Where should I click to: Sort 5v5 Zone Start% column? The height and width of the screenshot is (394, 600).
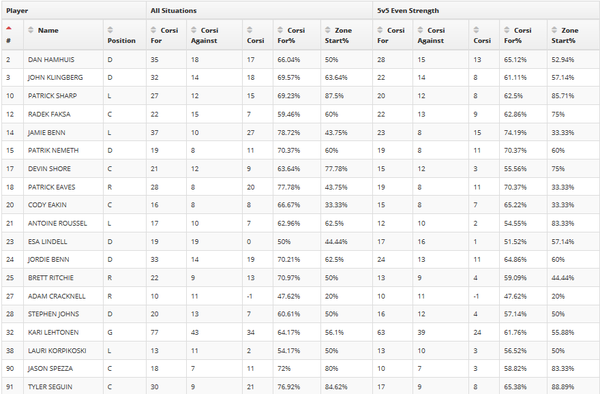554,30
